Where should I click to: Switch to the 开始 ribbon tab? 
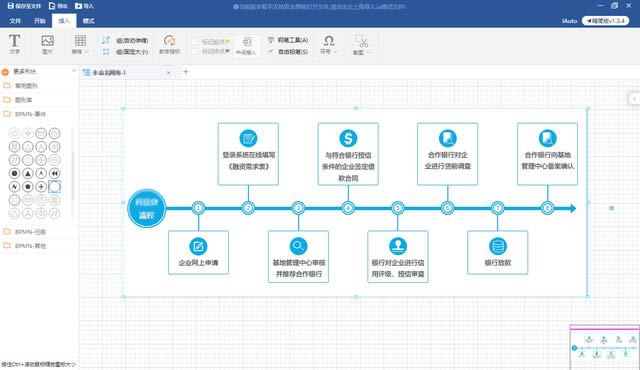pyautogui.click(x=40, y=21)
